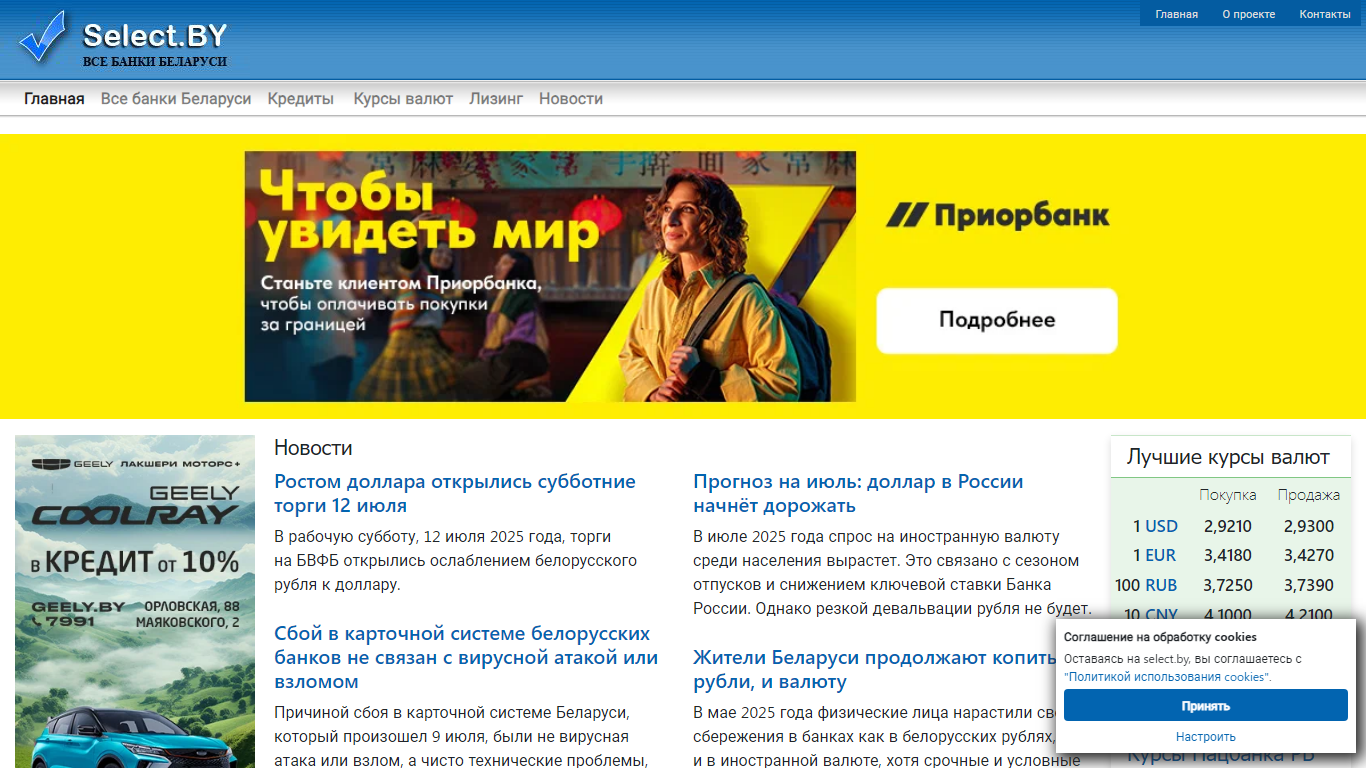The image size is (1366, 768).
Task: Select the Главная main navigation tab
Action: pos(54,99)
